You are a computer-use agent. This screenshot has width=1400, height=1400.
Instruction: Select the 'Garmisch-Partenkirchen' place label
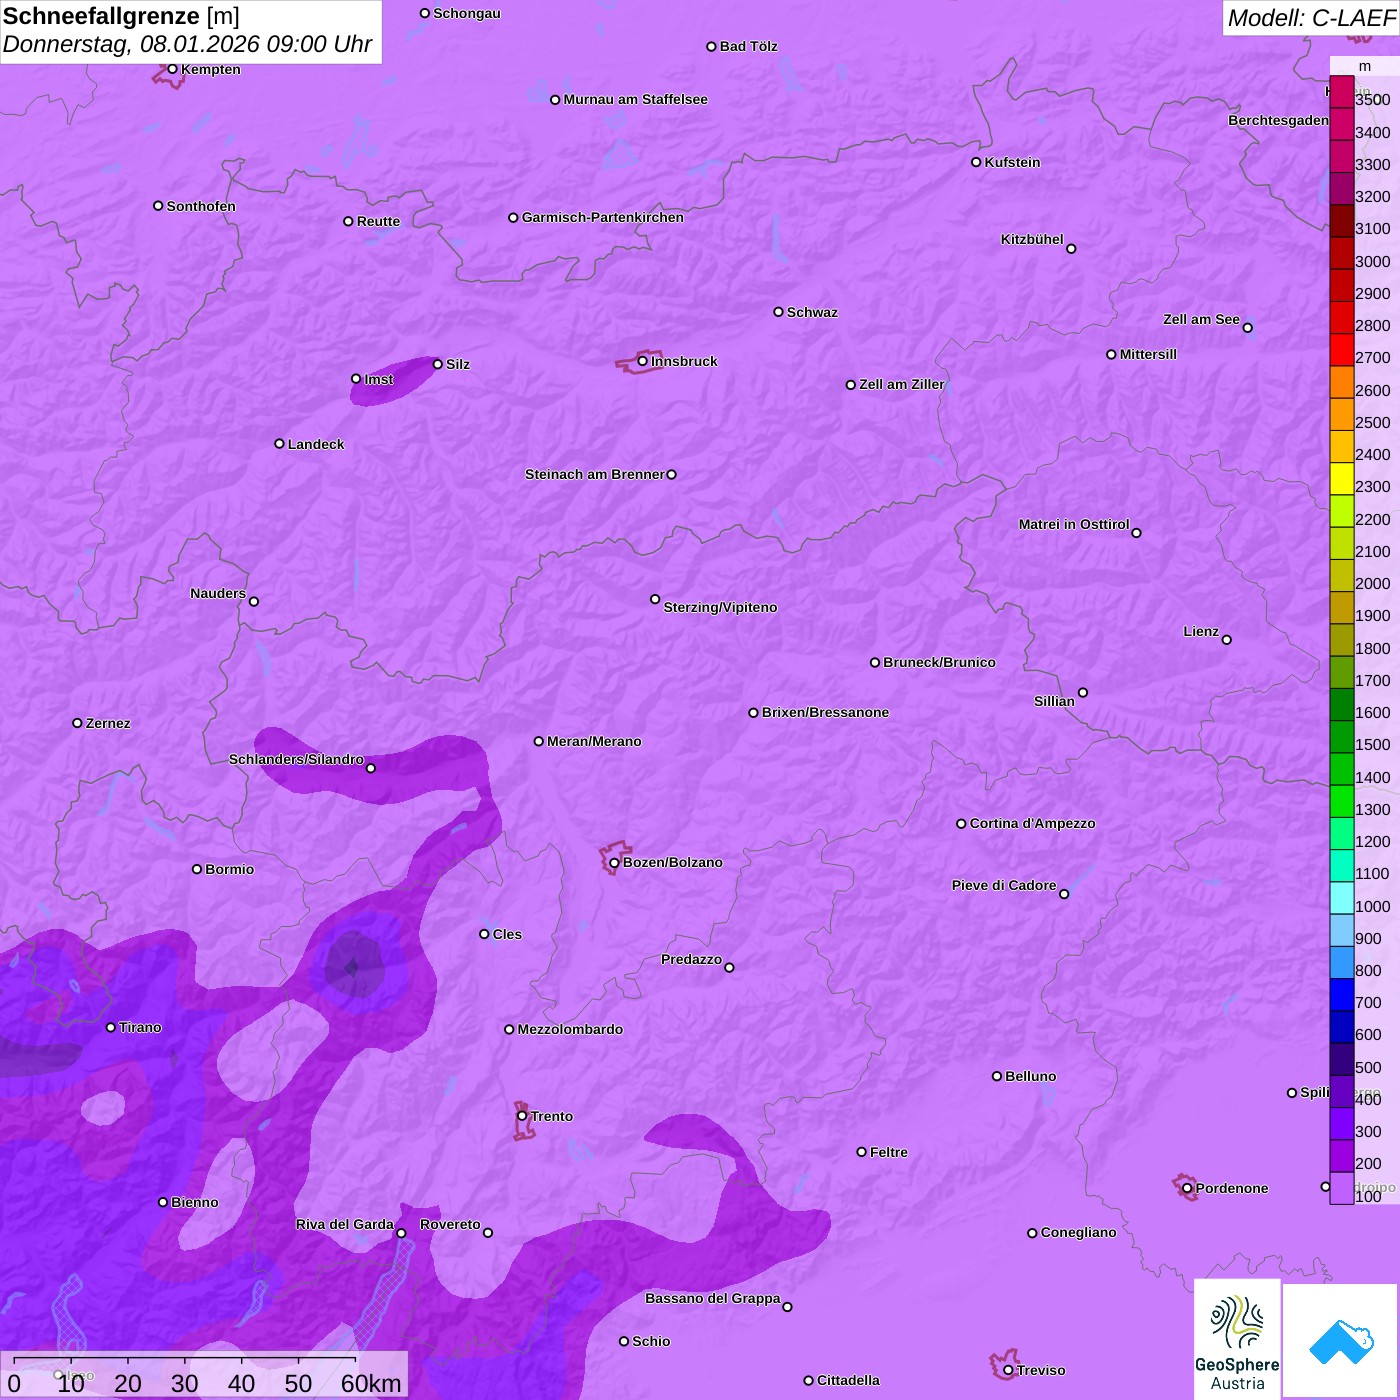pyautogui.click(x=603, y=217)
